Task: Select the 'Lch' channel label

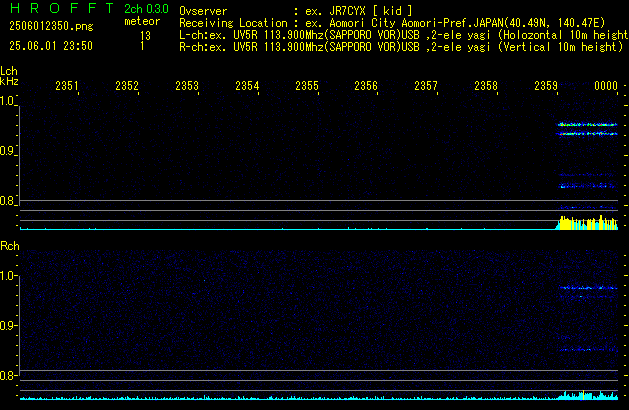Action: pos(9,71)
